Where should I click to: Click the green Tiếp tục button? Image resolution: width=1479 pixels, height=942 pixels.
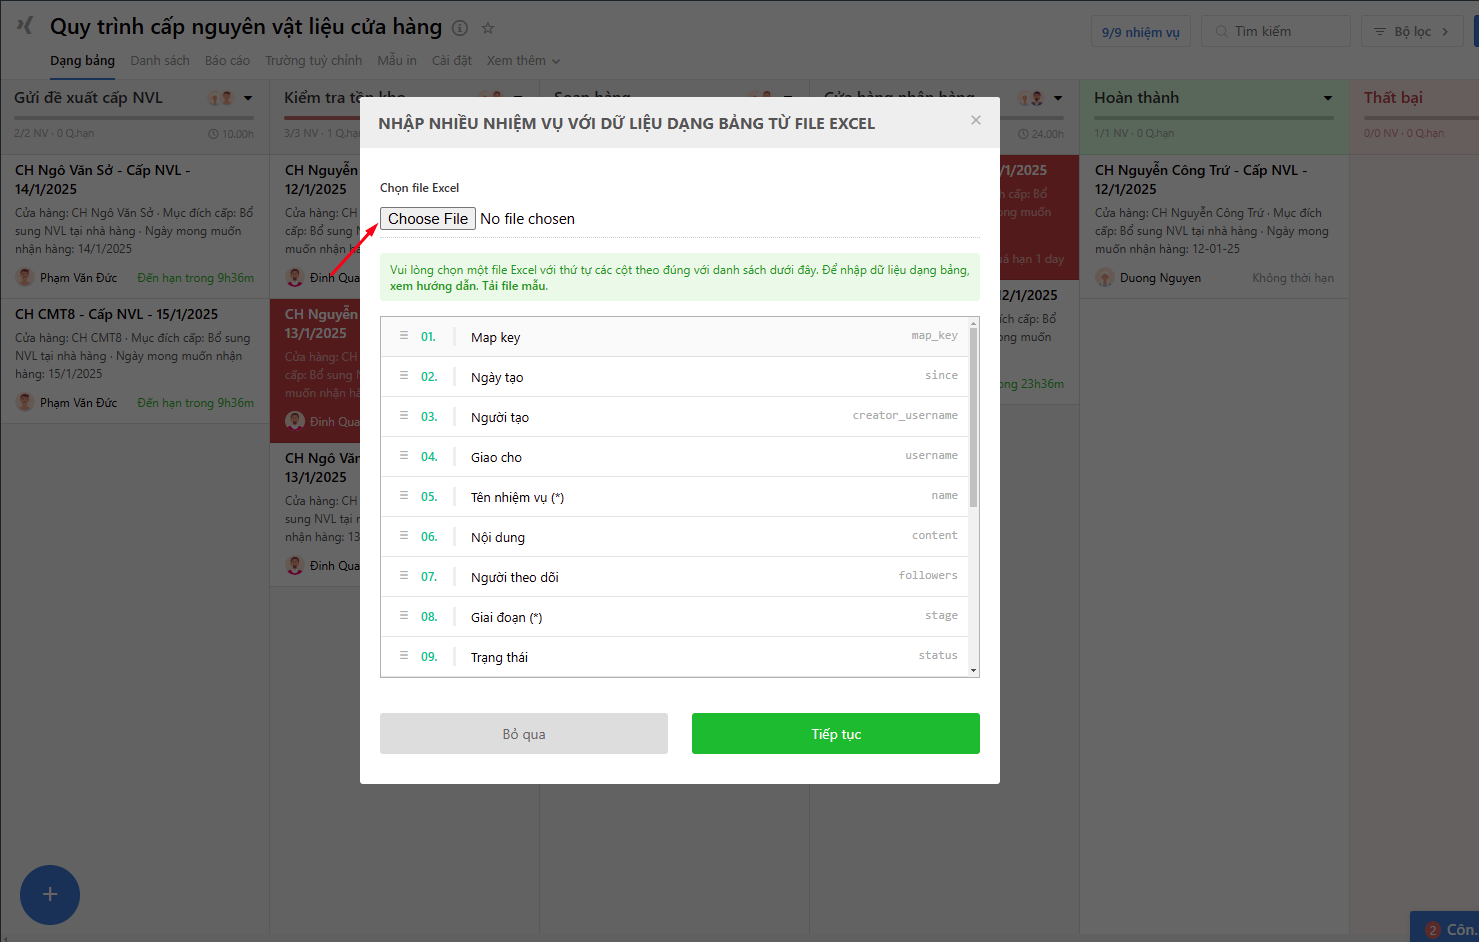pyautogui.click(x=836, y=734)
